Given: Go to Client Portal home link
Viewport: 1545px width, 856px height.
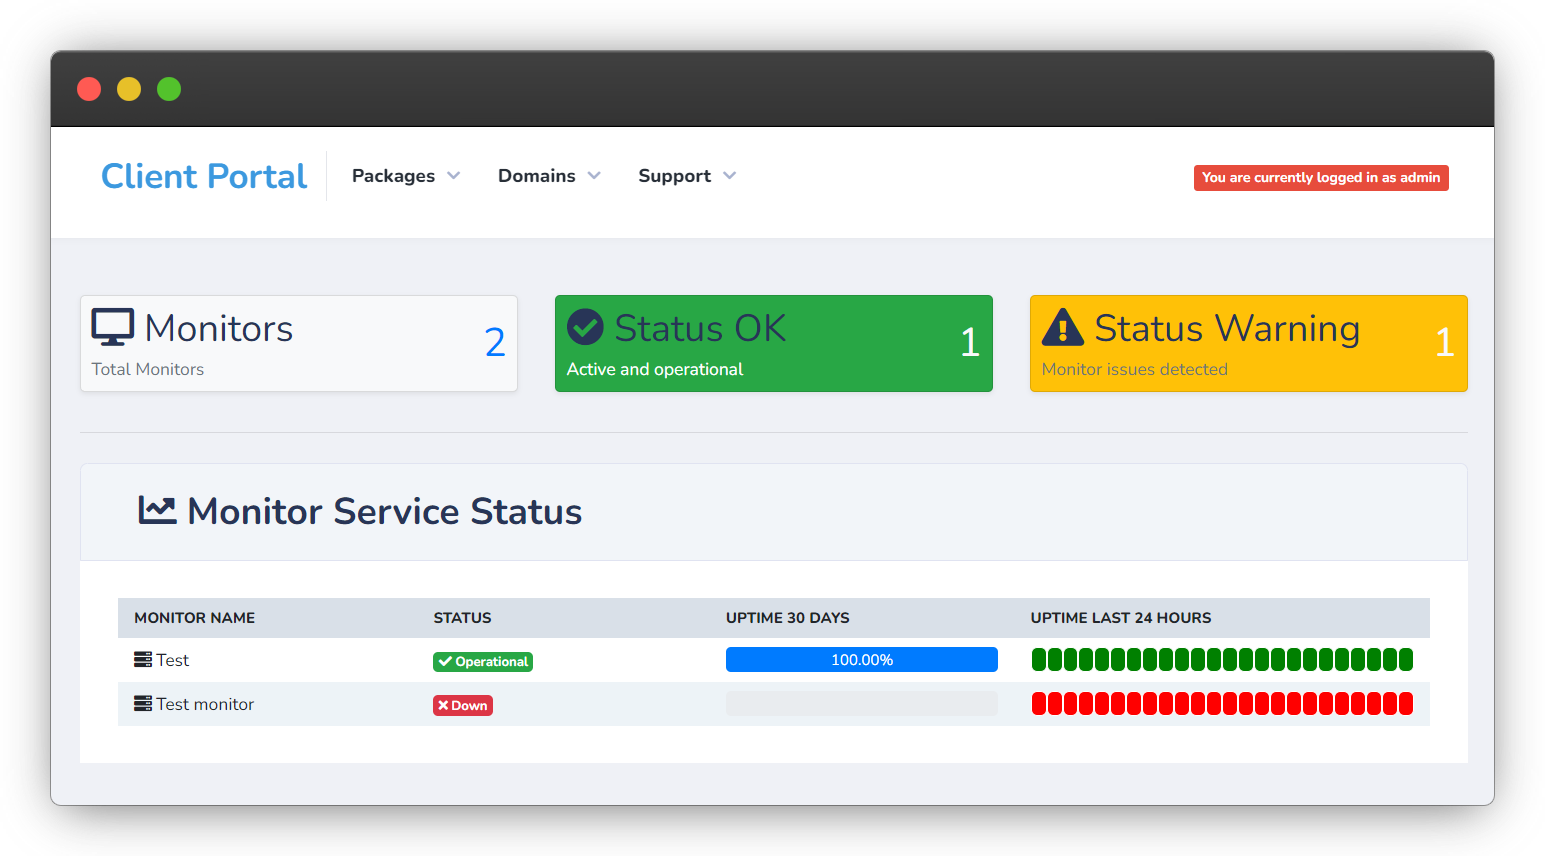Looking at the screenshot, I should [204, 176].
